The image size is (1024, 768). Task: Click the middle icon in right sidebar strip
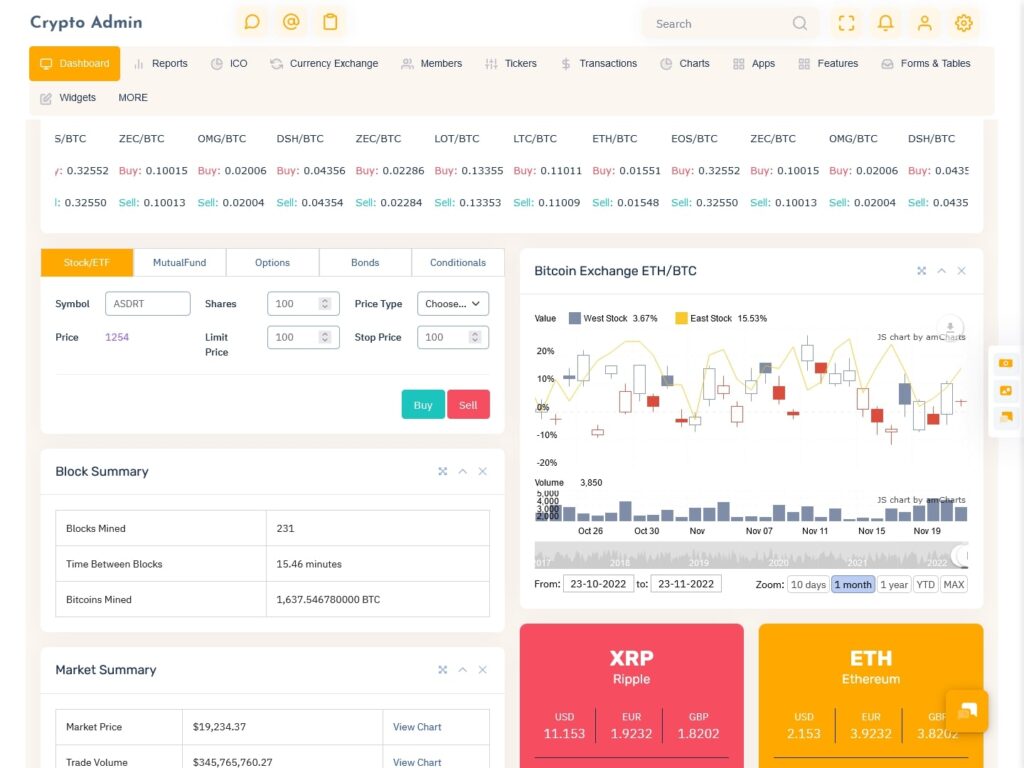(1006, 391)
